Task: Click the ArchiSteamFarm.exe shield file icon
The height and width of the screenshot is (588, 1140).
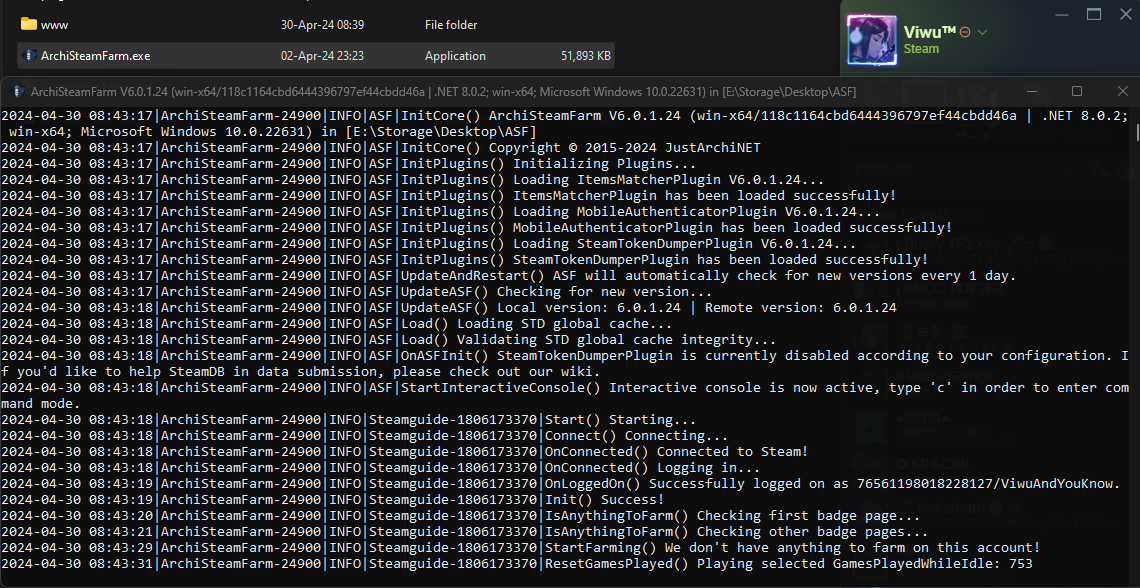Action: pyautogui.click(x=29, y=55)
